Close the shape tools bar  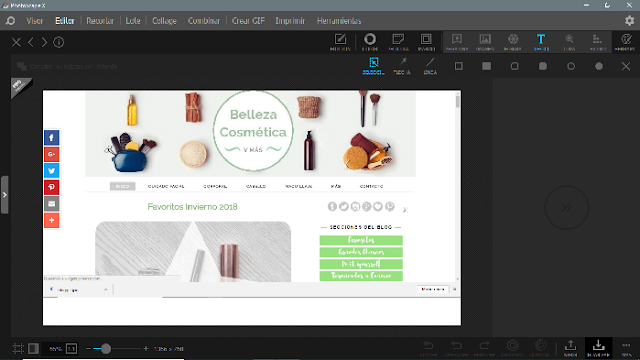(x=626, y=66)
